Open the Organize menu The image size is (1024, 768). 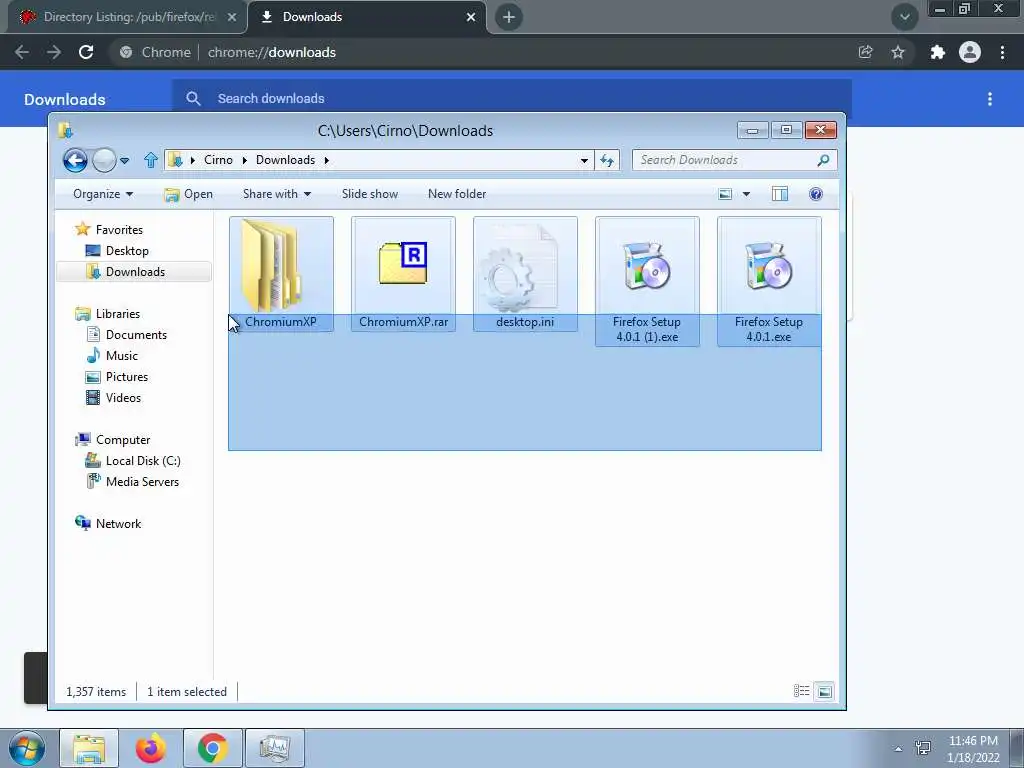coord(103,194)
